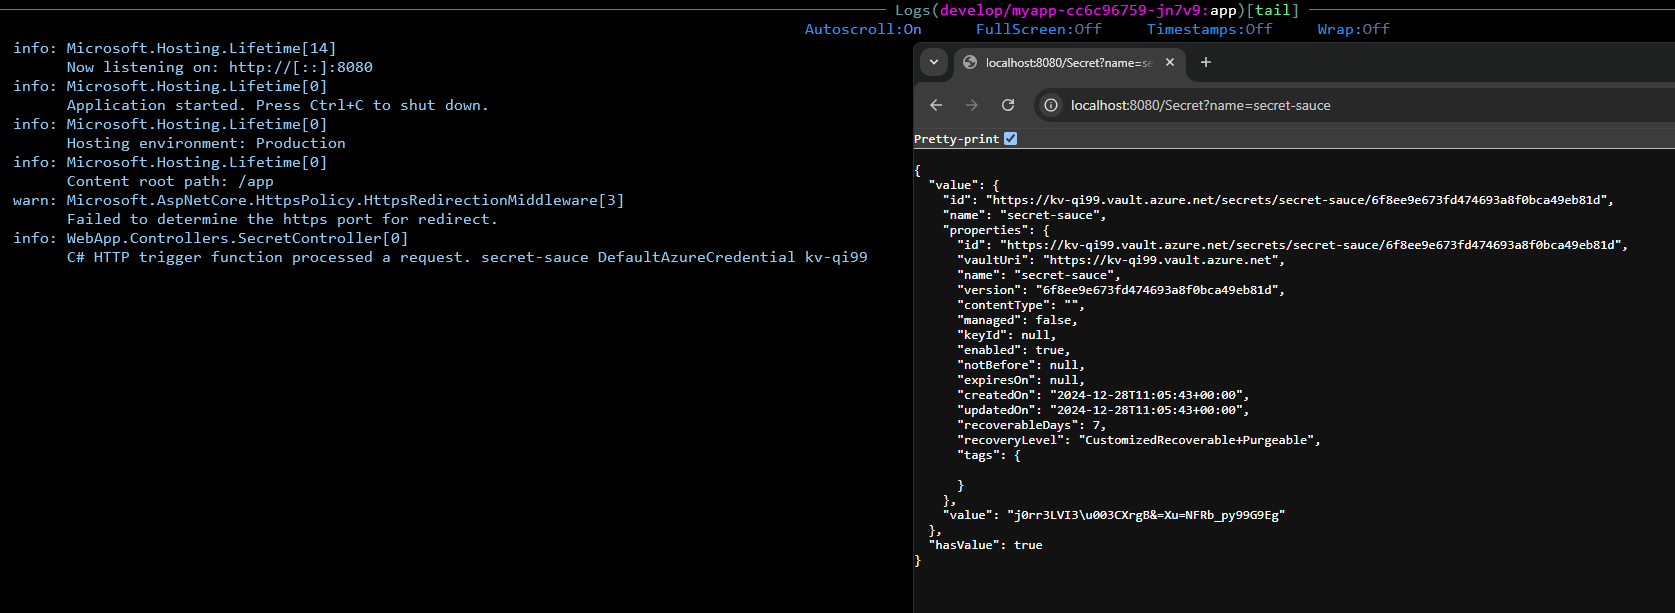Click log line 'Content root path: /app'

coord(170,181)
